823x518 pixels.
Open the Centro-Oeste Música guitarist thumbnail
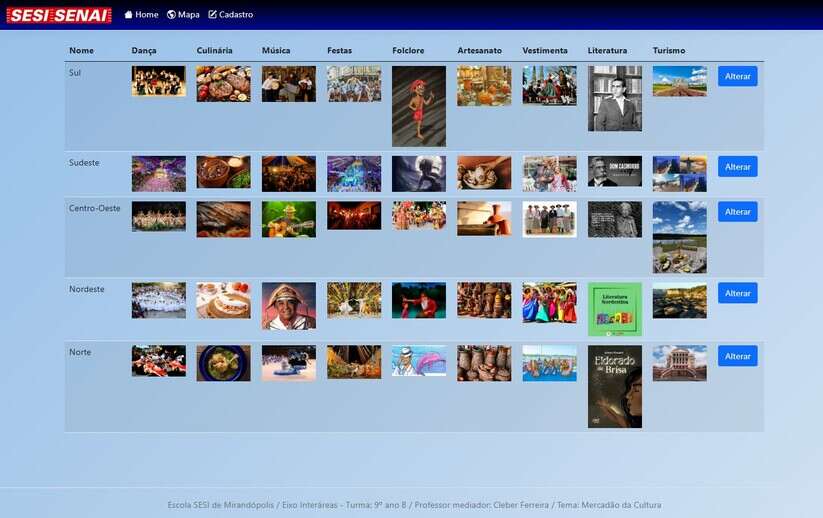(289, 219)
